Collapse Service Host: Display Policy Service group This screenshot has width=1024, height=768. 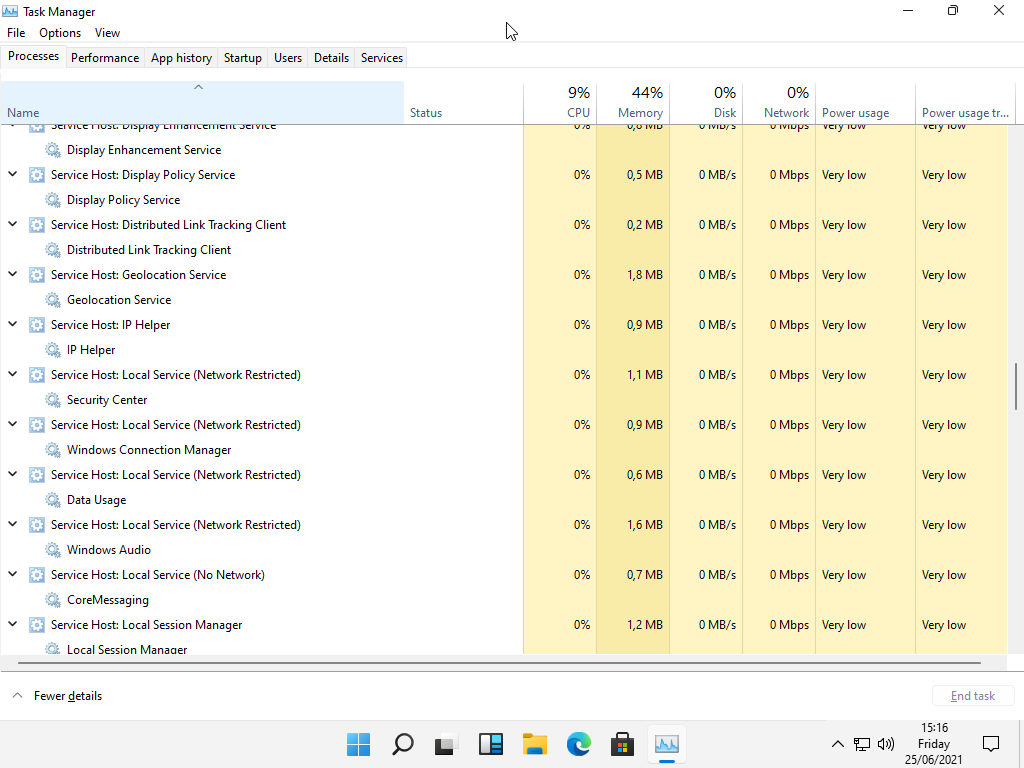[x=13, y=174]
